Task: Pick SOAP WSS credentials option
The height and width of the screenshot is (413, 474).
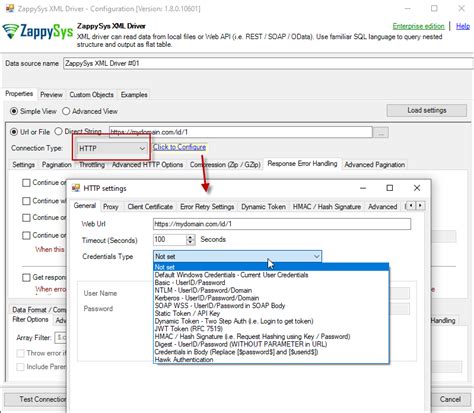Action: [x=271, y=306]
